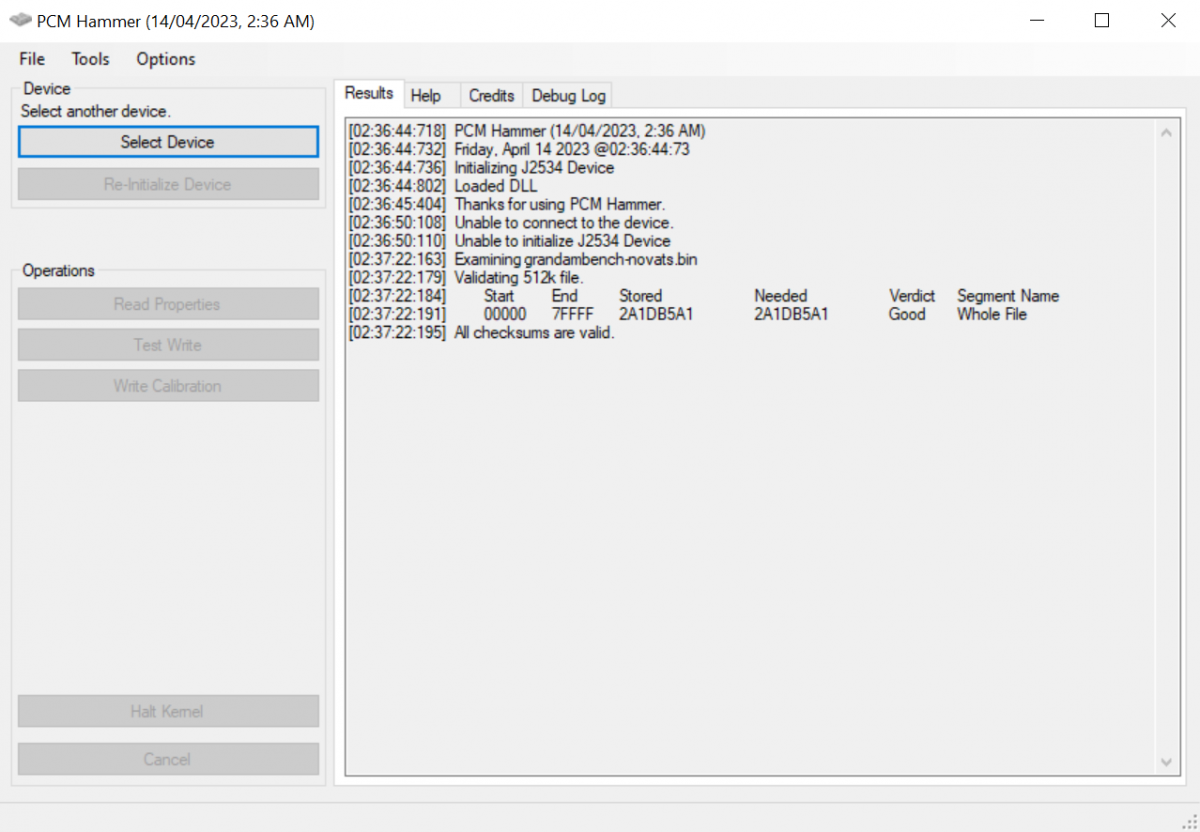Open the File menu

point(32,59)
